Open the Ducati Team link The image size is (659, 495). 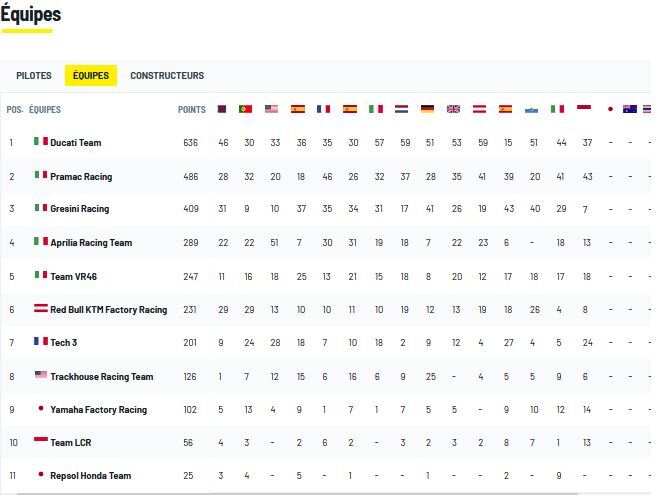click(76, 143)
